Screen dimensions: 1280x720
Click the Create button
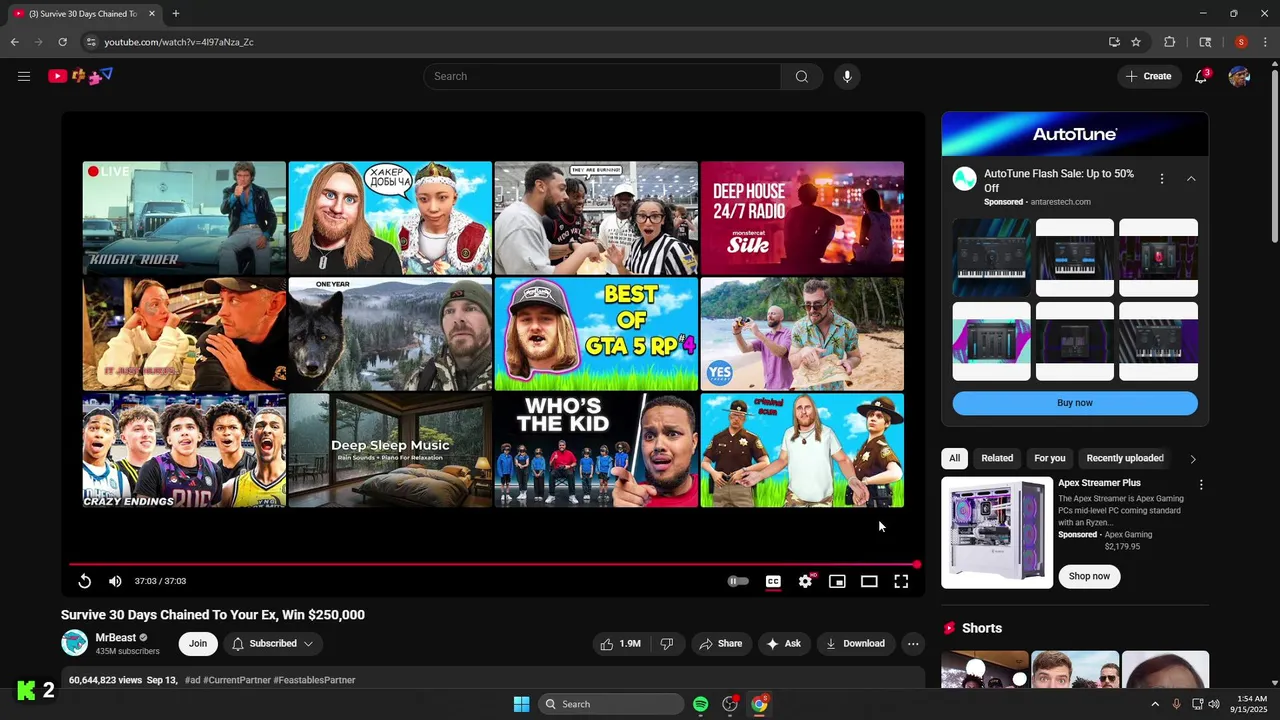pos(1148,76)
